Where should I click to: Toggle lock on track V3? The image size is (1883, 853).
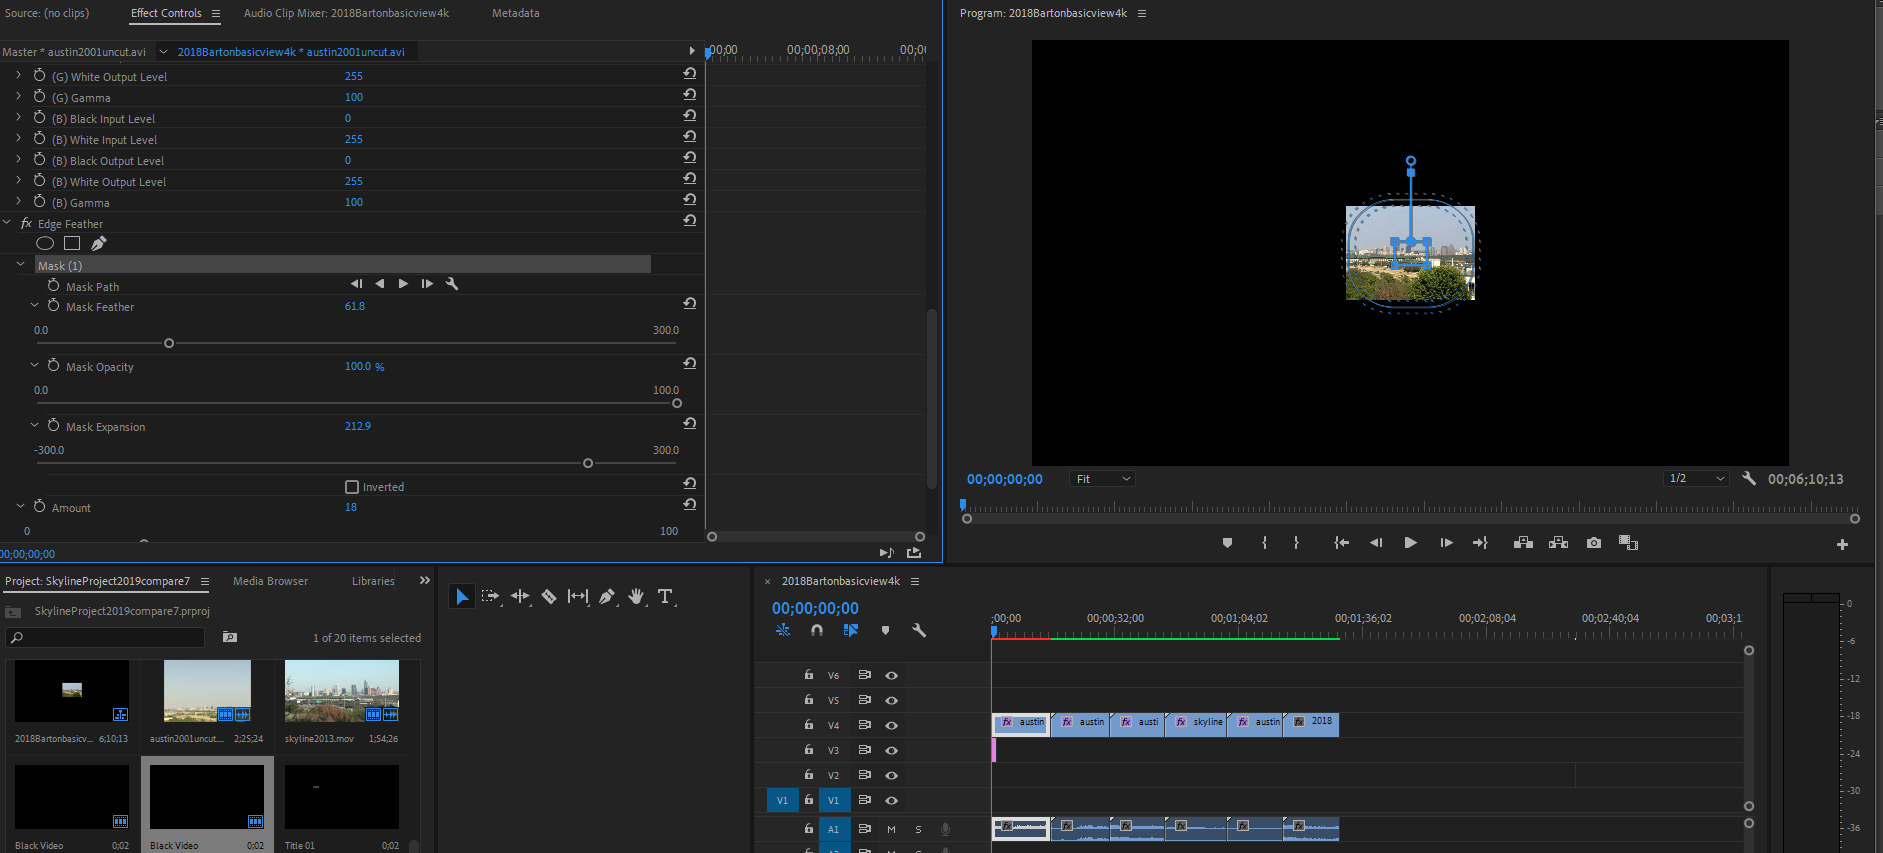click(x=809, y=750)
